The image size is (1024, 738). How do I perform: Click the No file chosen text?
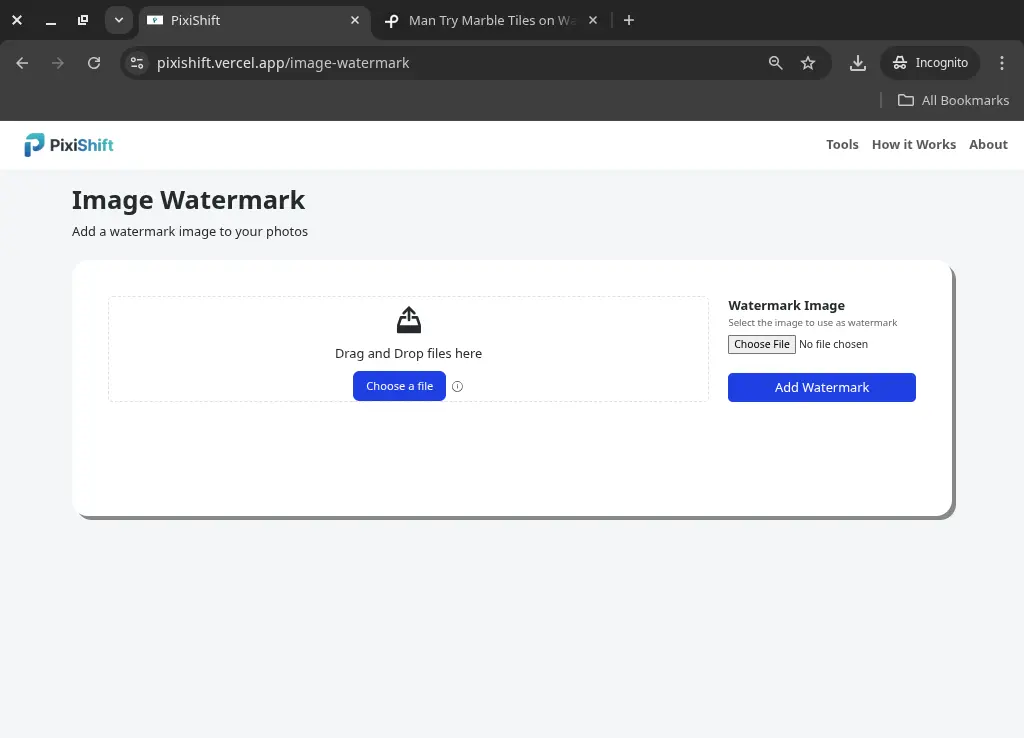pyautogui.click(x=833, y=344)
